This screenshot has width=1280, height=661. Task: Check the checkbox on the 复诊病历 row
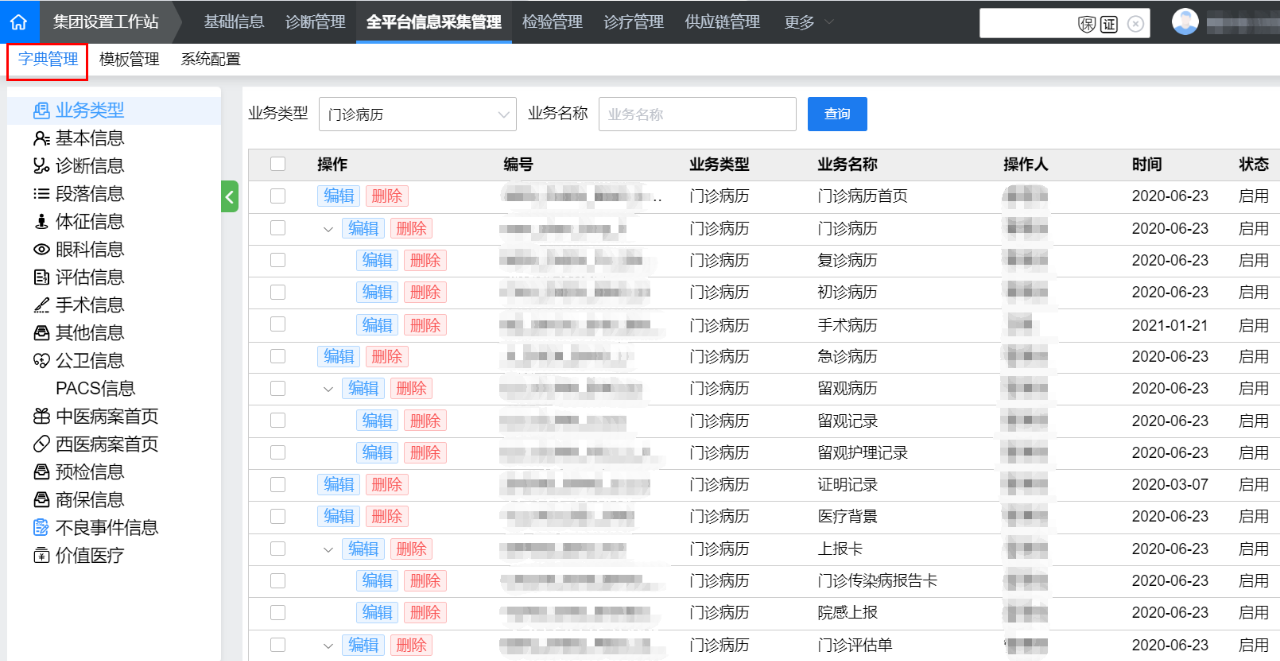point(278,260)
